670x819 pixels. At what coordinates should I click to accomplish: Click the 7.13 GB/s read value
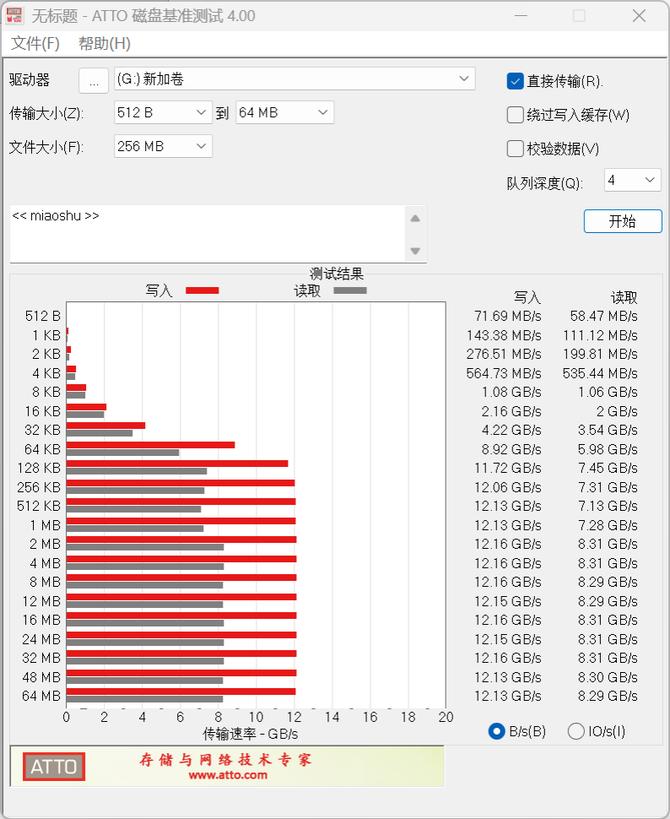tap(608, 506)
